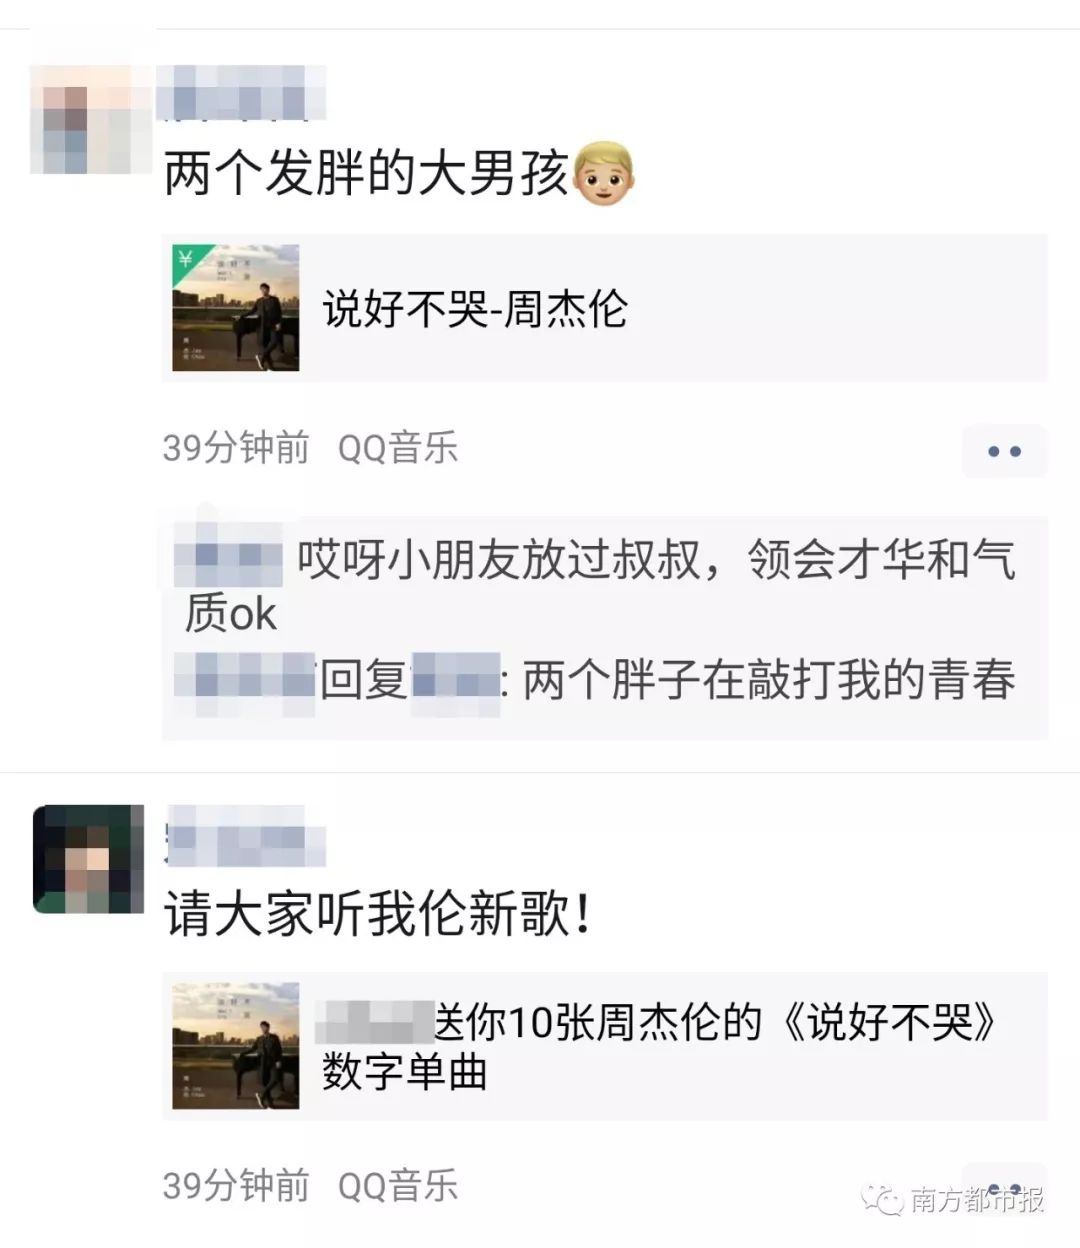Tap the yuan paid badge on album cover
This screenshot has width=1080, height=1248.
coord(185,259)
